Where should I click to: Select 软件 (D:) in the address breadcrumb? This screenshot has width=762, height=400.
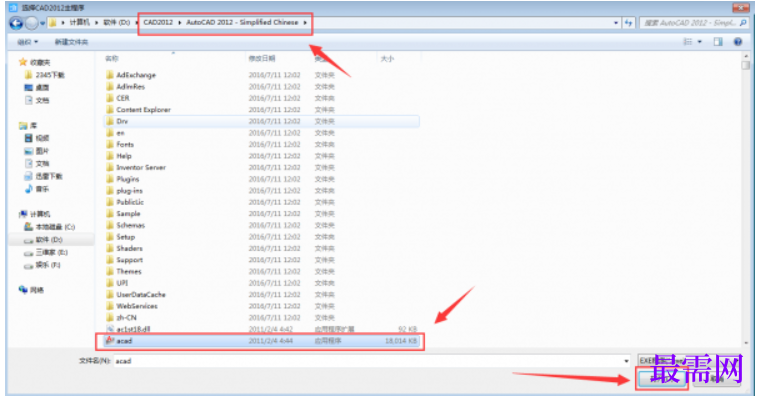[117, 22]
